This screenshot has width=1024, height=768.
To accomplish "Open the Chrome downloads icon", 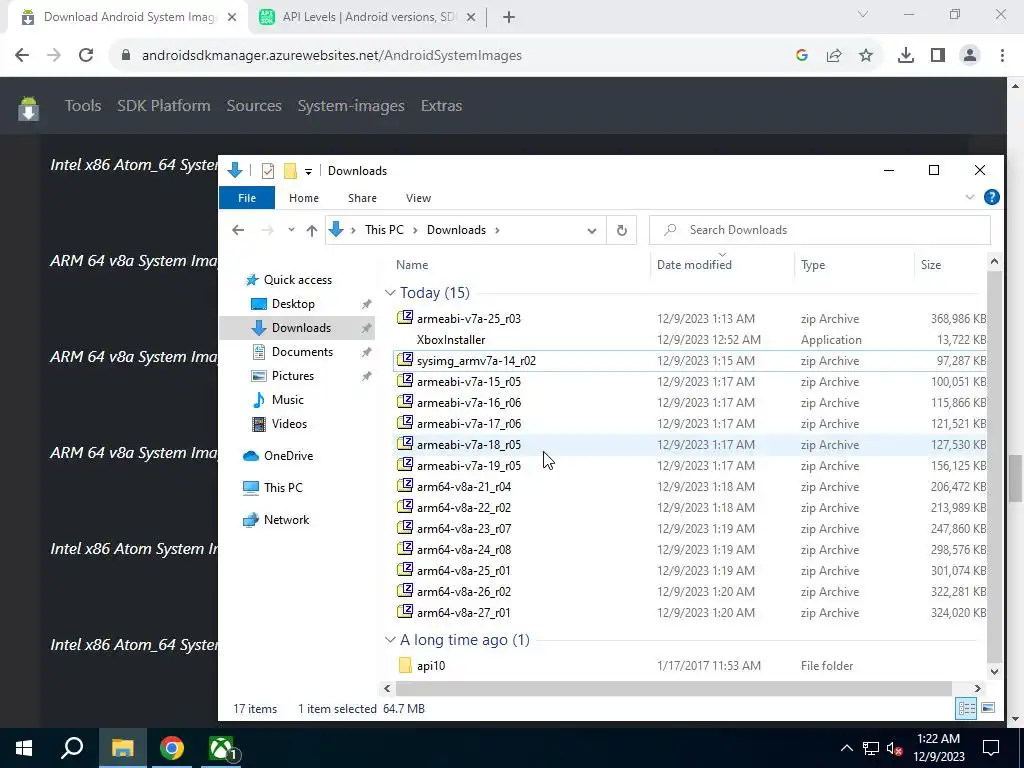I will click(906, 56).
